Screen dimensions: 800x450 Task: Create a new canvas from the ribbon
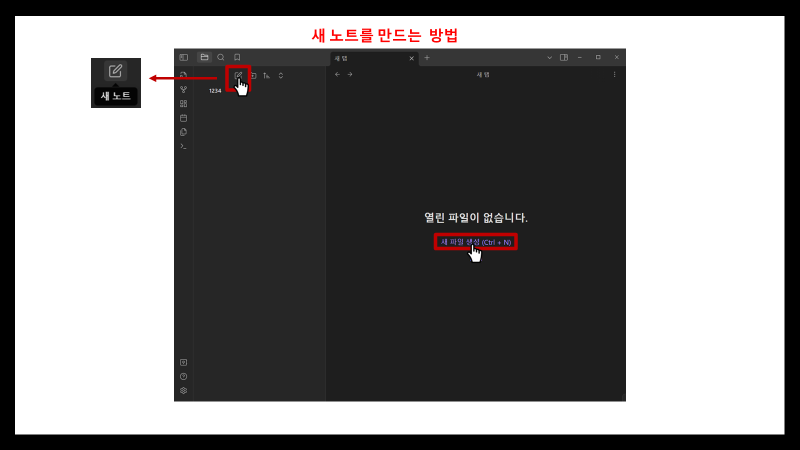point(184,104)
